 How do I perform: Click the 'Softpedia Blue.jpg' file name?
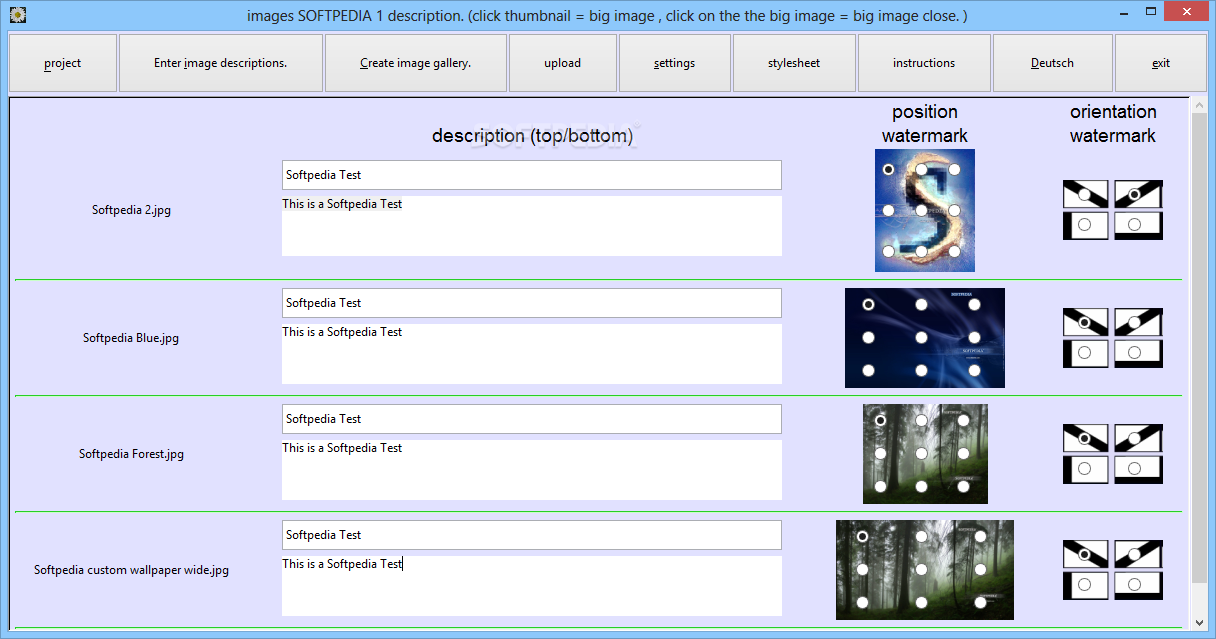tap(131, 338)
